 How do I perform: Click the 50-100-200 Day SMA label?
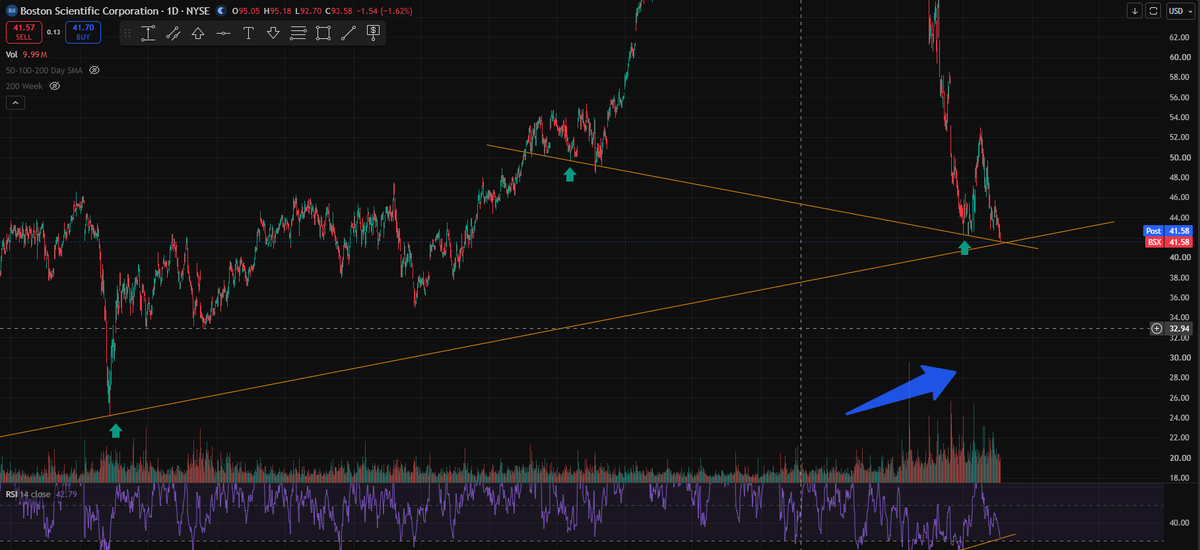pos(46,71)
